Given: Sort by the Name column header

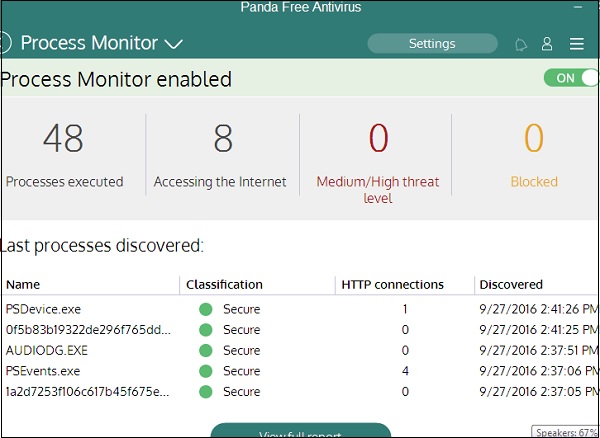Looking at the screenshot, I should coord(23,285).
